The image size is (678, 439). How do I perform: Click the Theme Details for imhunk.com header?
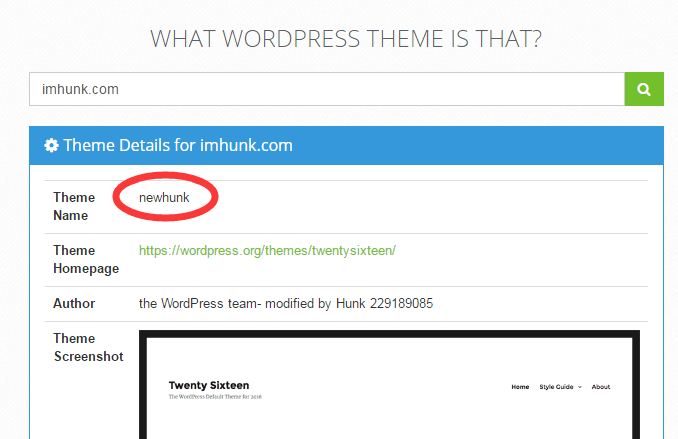[177, 145]
